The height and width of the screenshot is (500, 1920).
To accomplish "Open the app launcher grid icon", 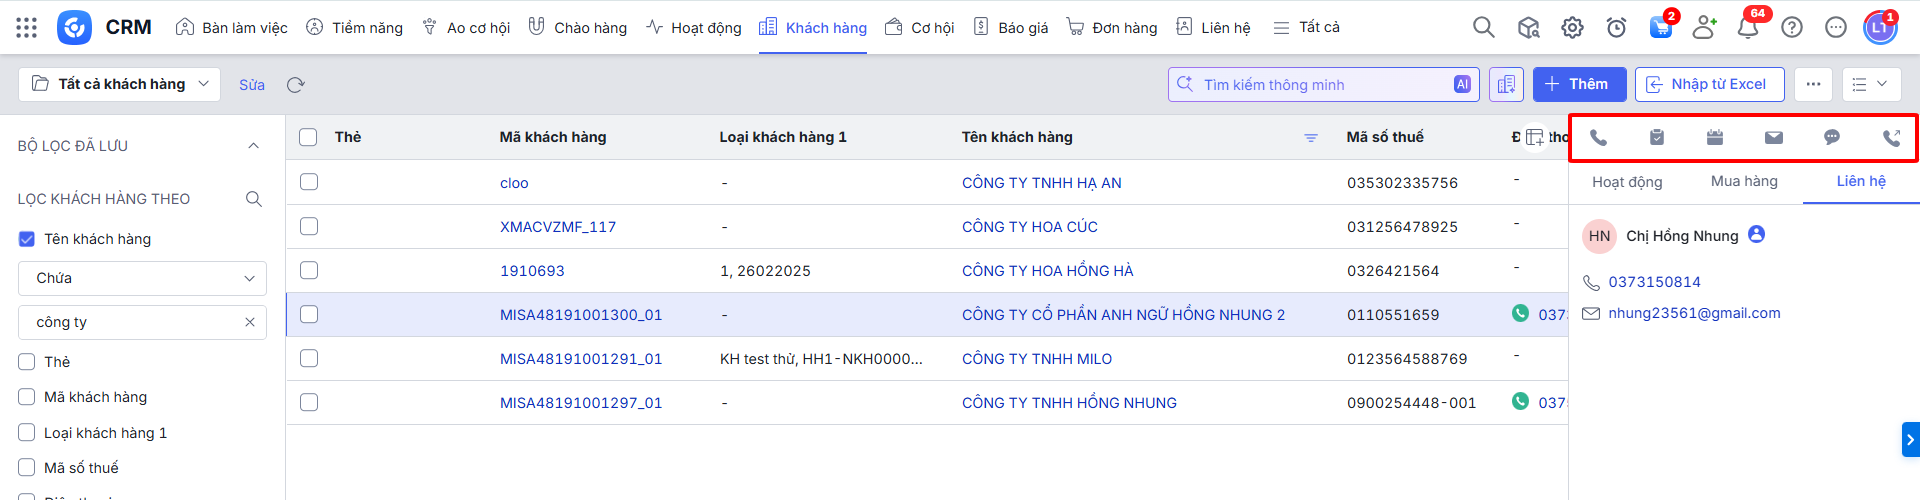I will 27,28.
